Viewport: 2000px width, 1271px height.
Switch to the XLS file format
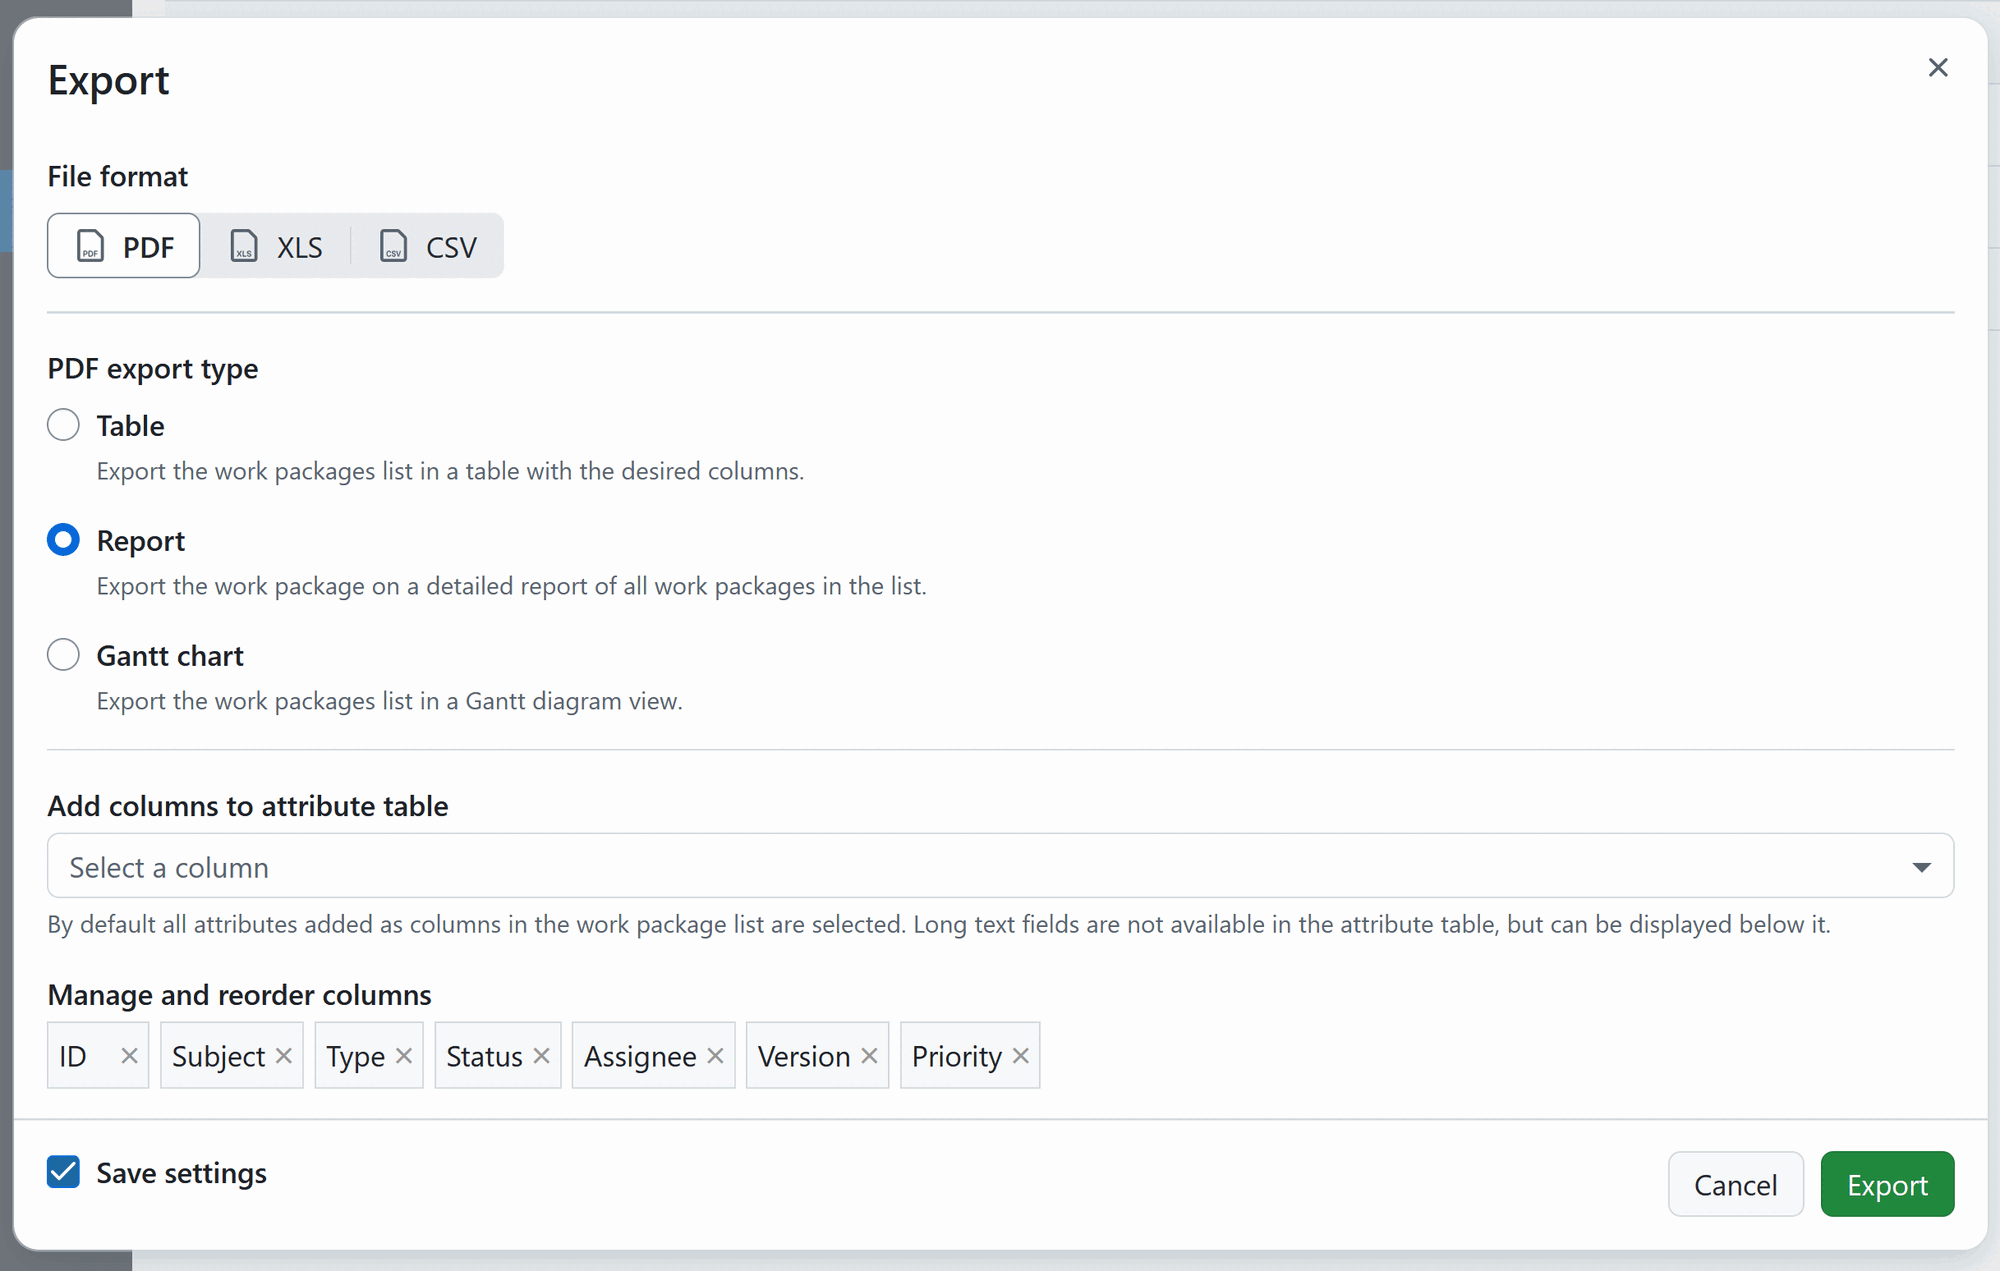click(277, 246)
